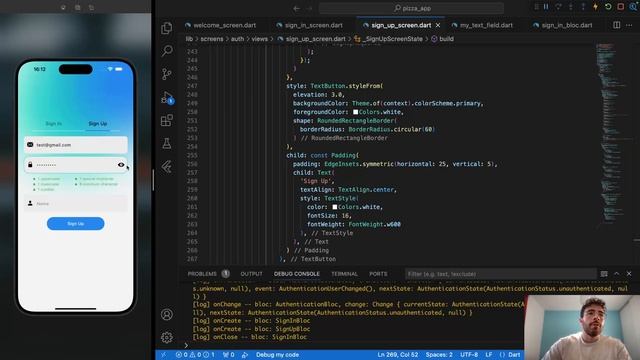Click the pizza_app command center search box

[411, 8]
